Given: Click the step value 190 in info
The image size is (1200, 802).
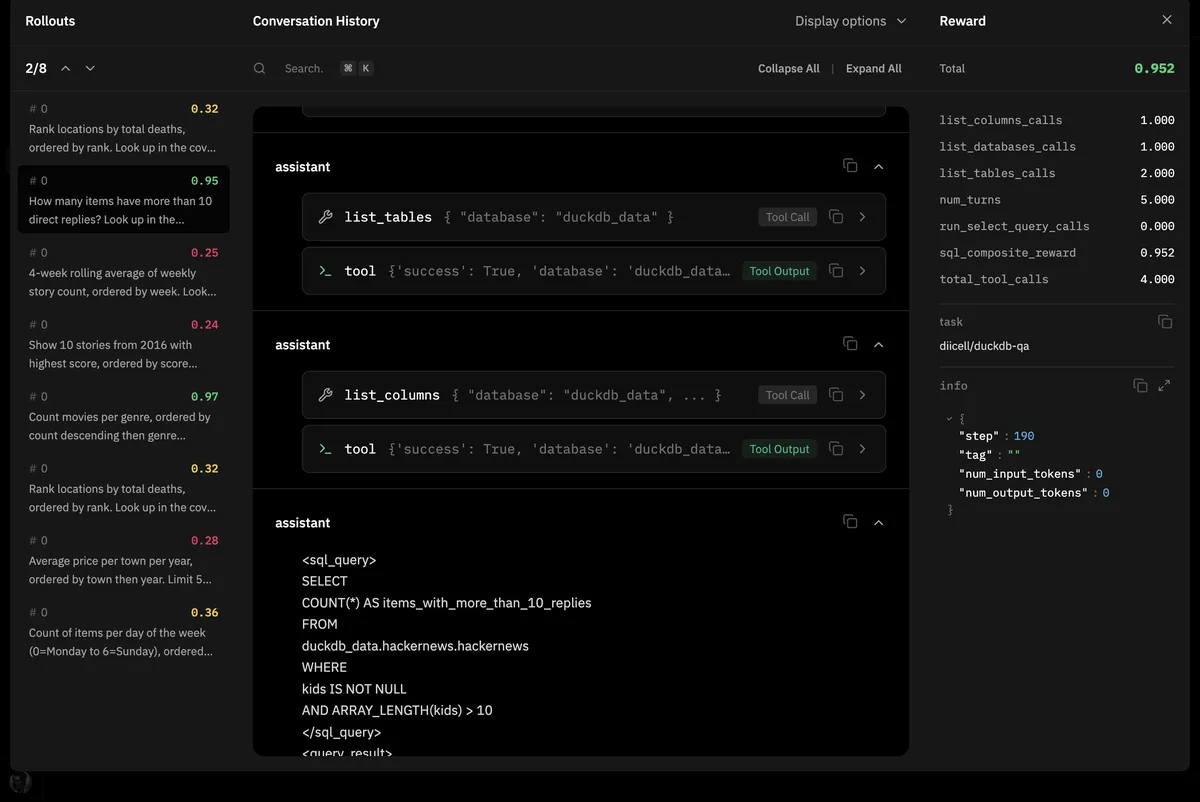Looking at the screenshot, I should click(1023, 436).
